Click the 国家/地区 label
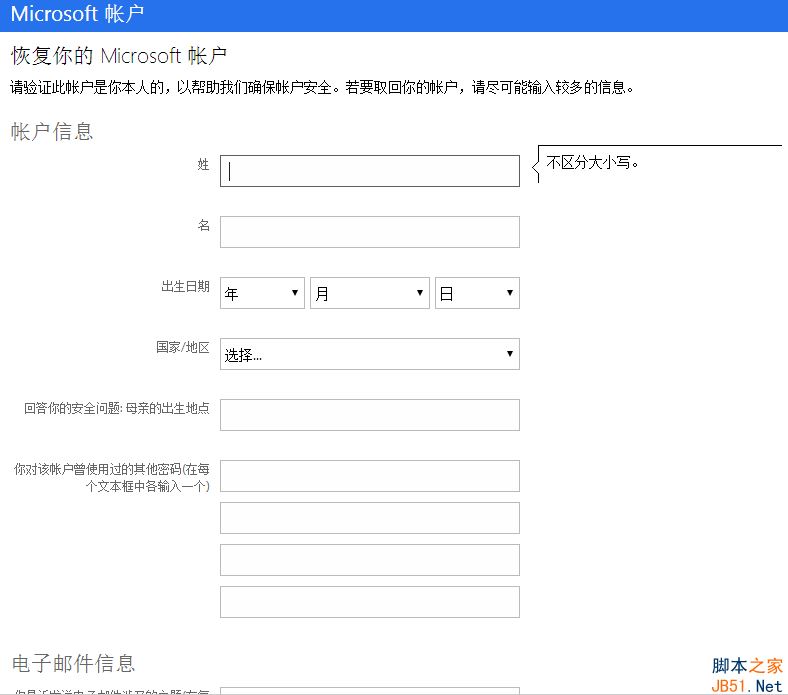The image size is (788, 695). pos(182,347)
